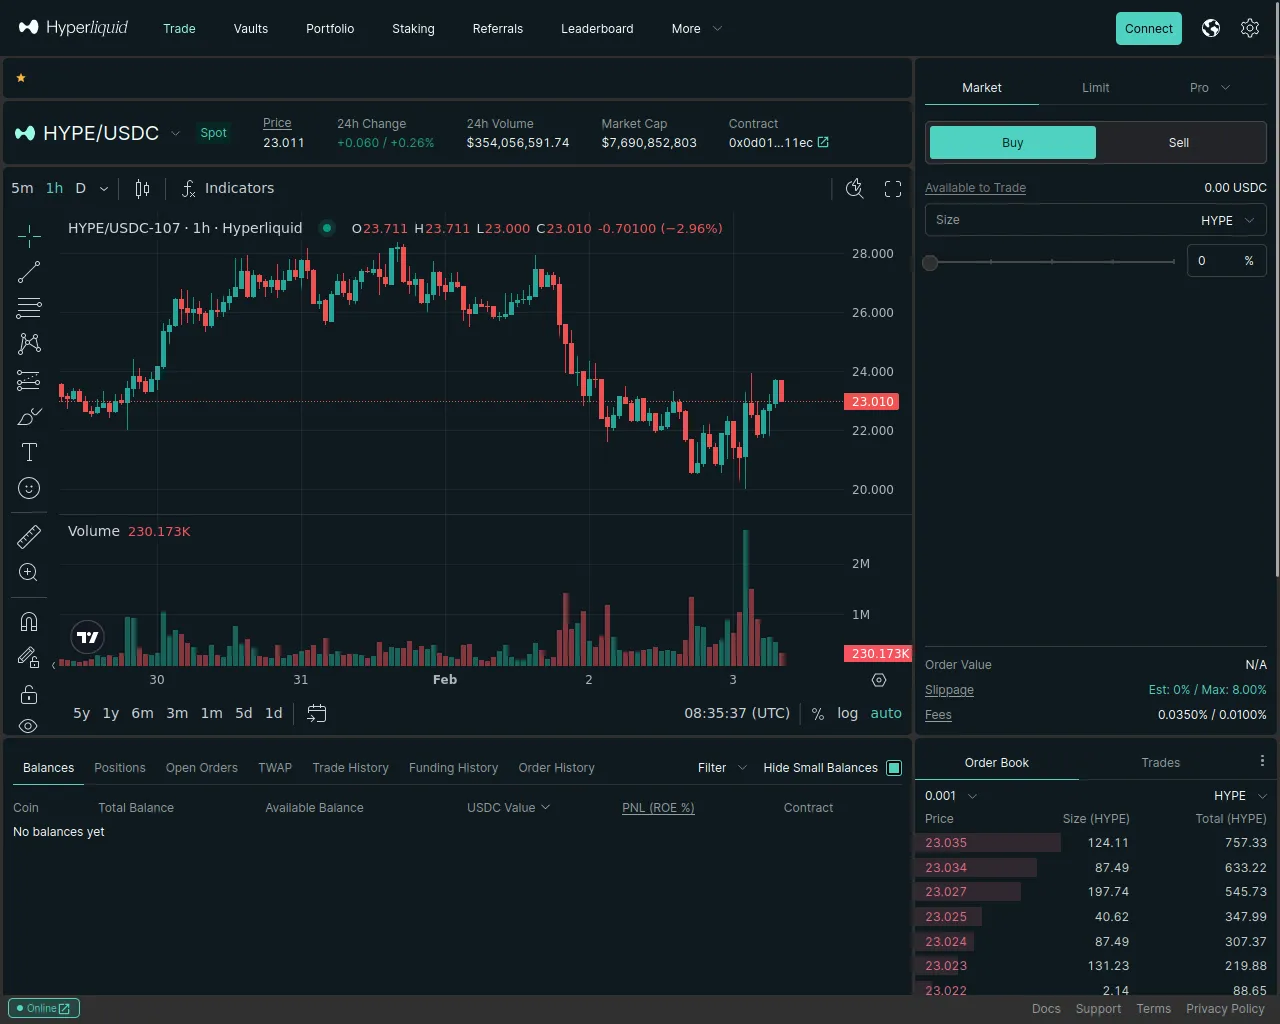
Task: Toggle log scale on chart
Action: coord(847,713)
